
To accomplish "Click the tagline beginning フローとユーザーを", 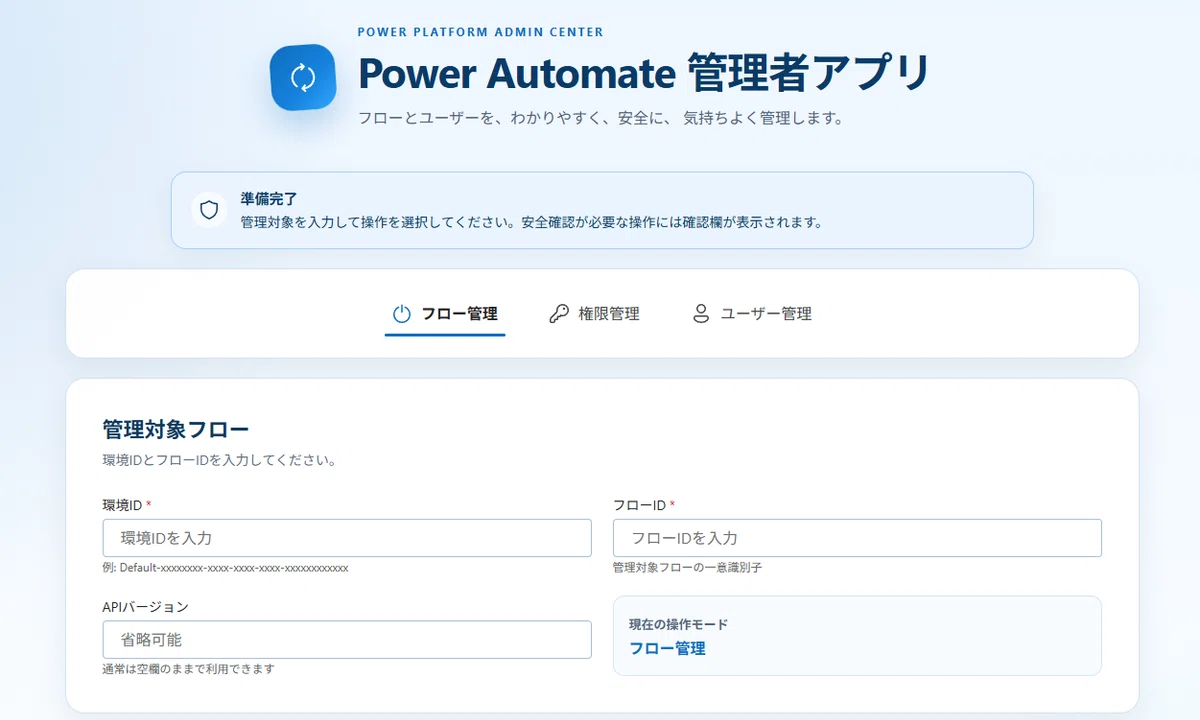I will (601, 118).
